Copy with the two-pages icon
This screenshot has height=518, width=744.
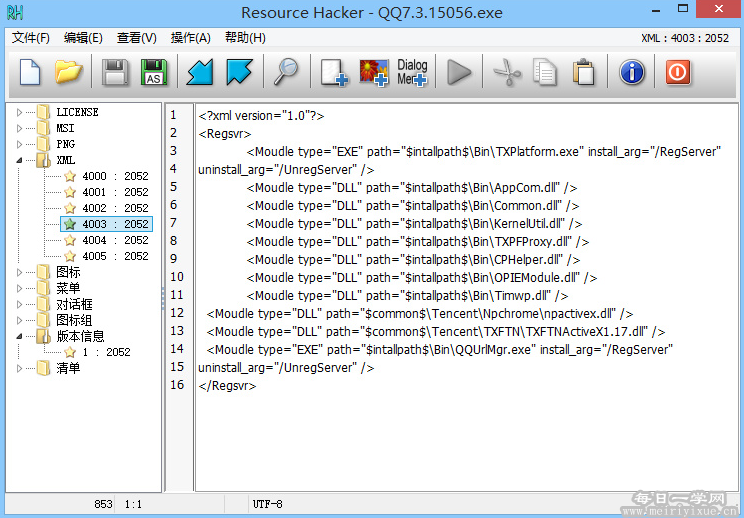click(545, 73)
